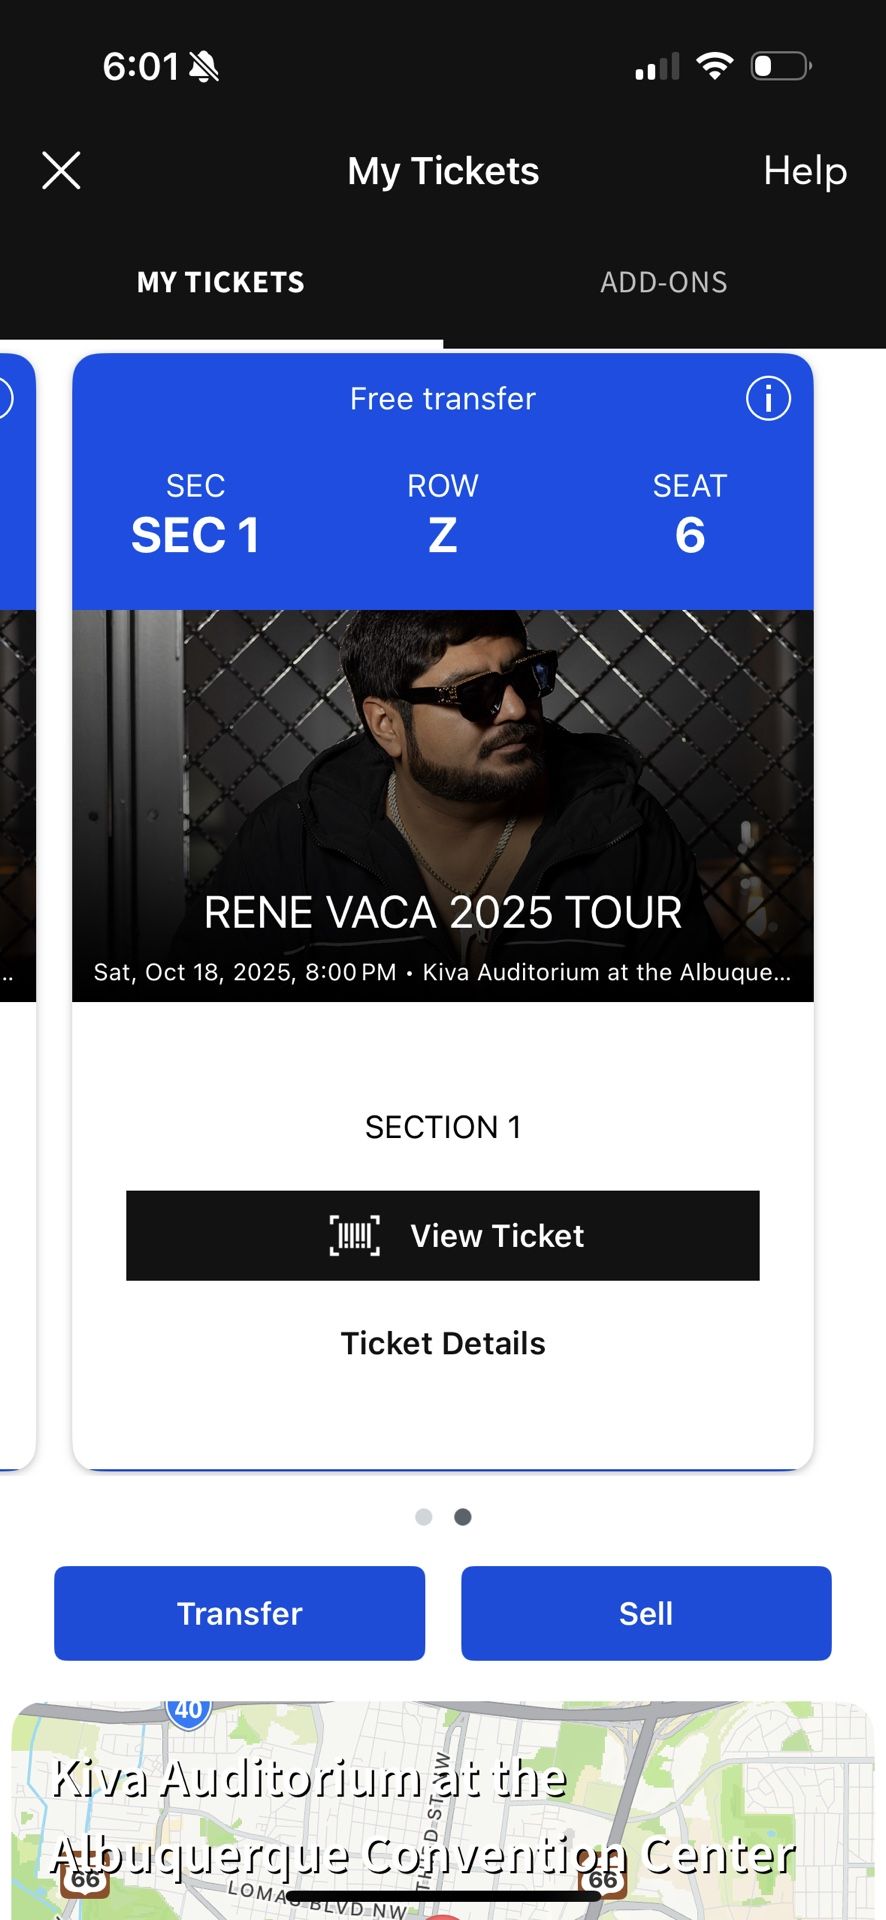886x1920 pixels.
Task: Switch to the ADD-ONS tab
Action: (x=664, y=283)
